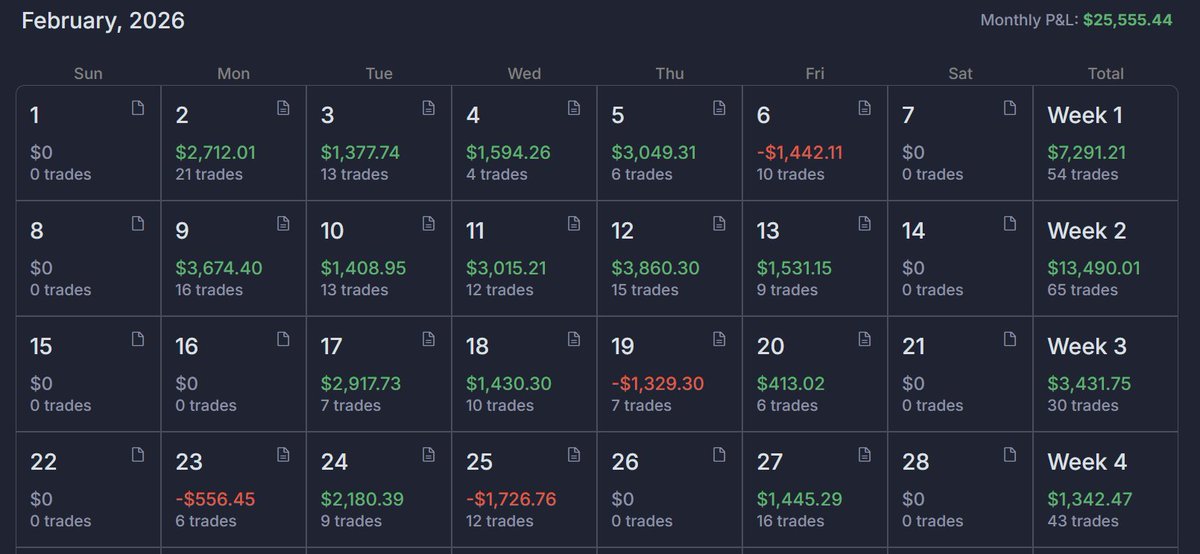Click the 4 trades count on February 4
Image resolution: width=1200 pixels, height=554 pixels.
point(497,175)
